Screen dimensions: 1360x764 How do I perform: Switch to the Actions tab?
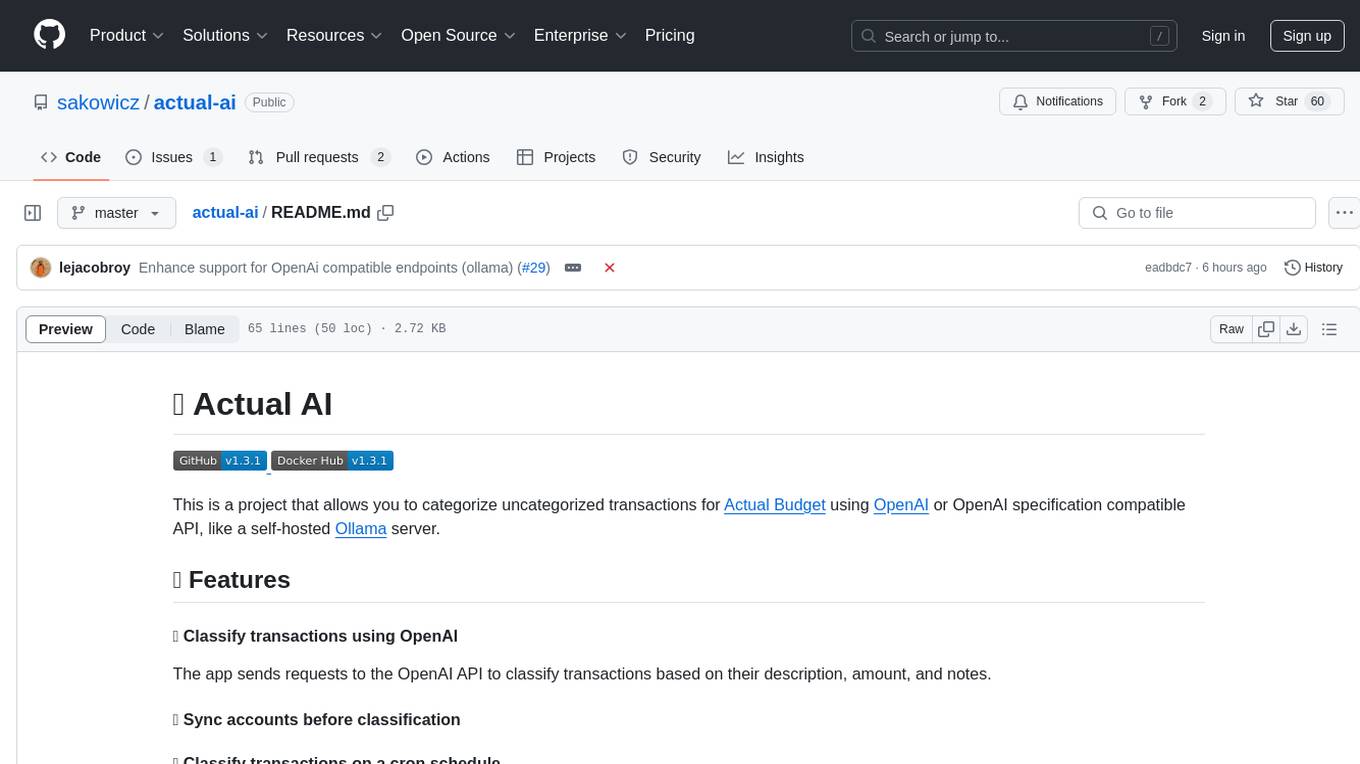tap(453, 157)
